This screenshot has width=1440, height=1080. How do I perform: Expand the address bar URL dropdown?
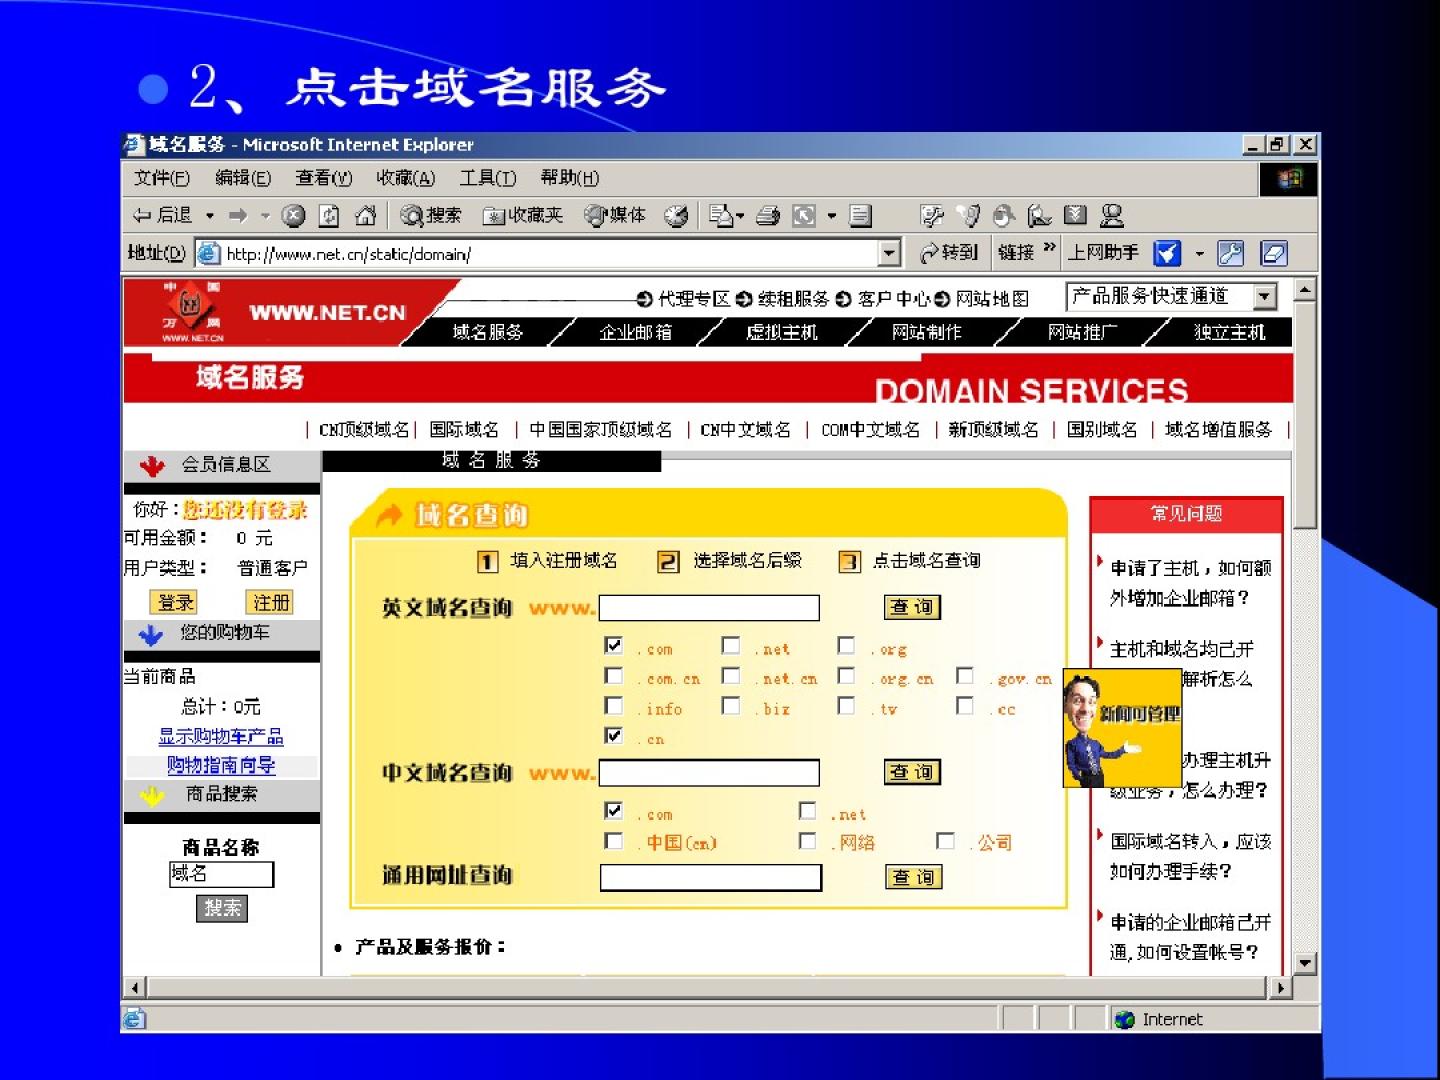[889, 253]
